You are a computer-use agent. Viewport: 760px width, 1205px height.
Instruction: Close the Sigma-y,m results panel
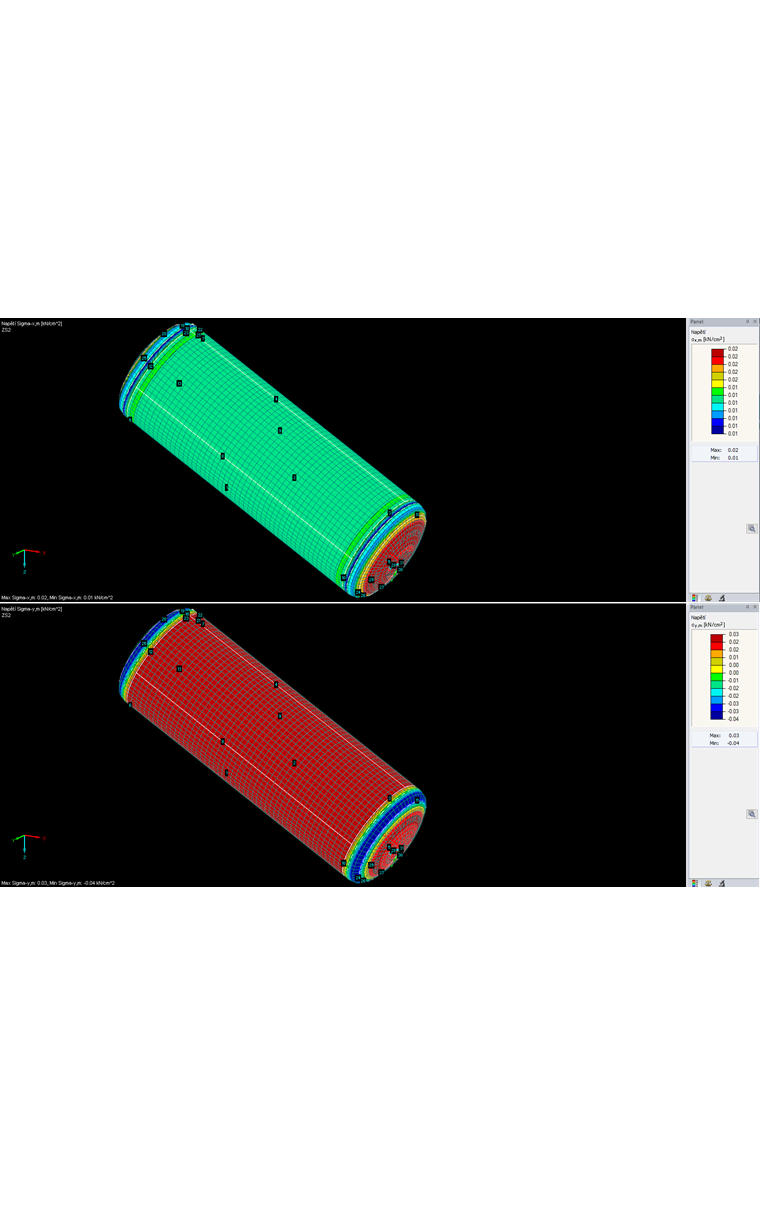755,607
